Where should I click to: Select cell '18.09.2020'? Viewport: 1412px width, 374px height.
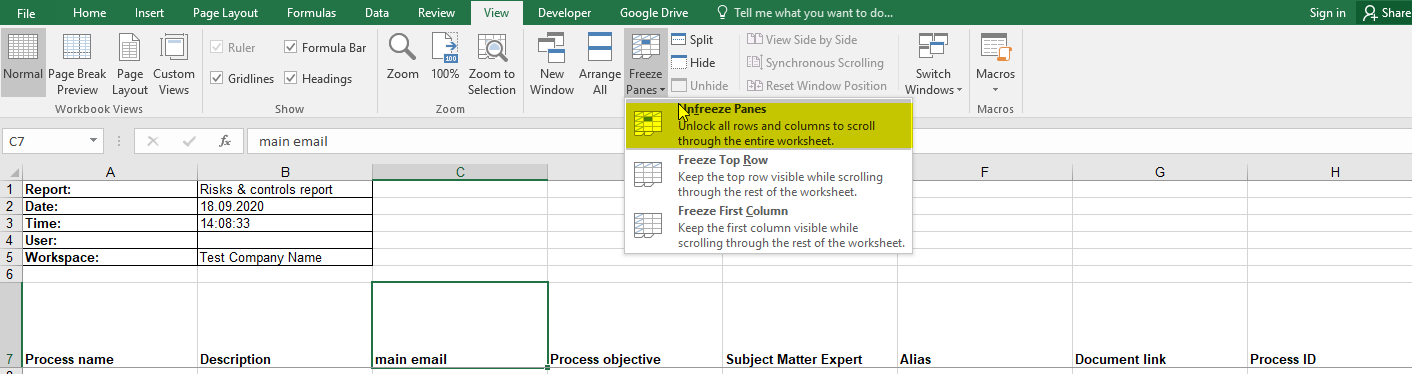[x=285, y=206]
